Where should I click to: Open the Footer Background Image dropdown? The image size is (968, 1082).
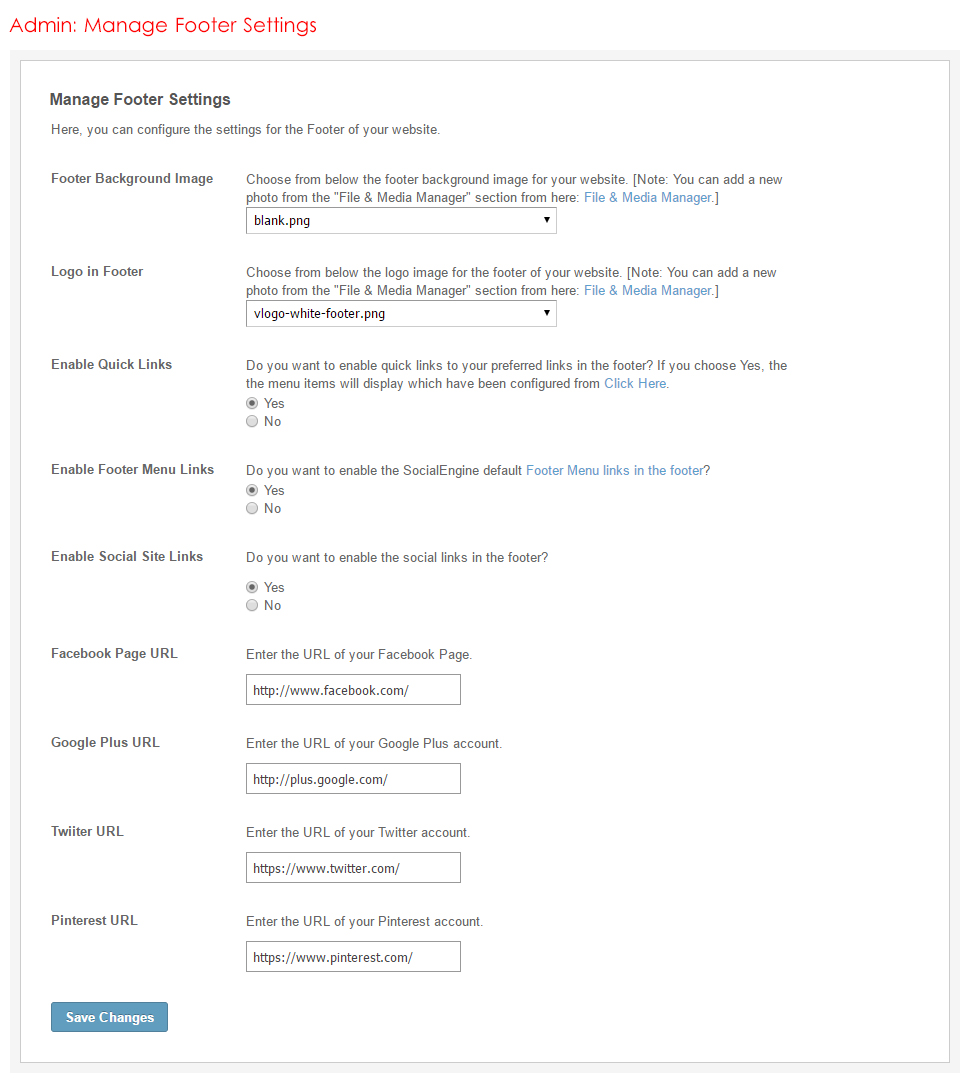click(x=400, y=221)
